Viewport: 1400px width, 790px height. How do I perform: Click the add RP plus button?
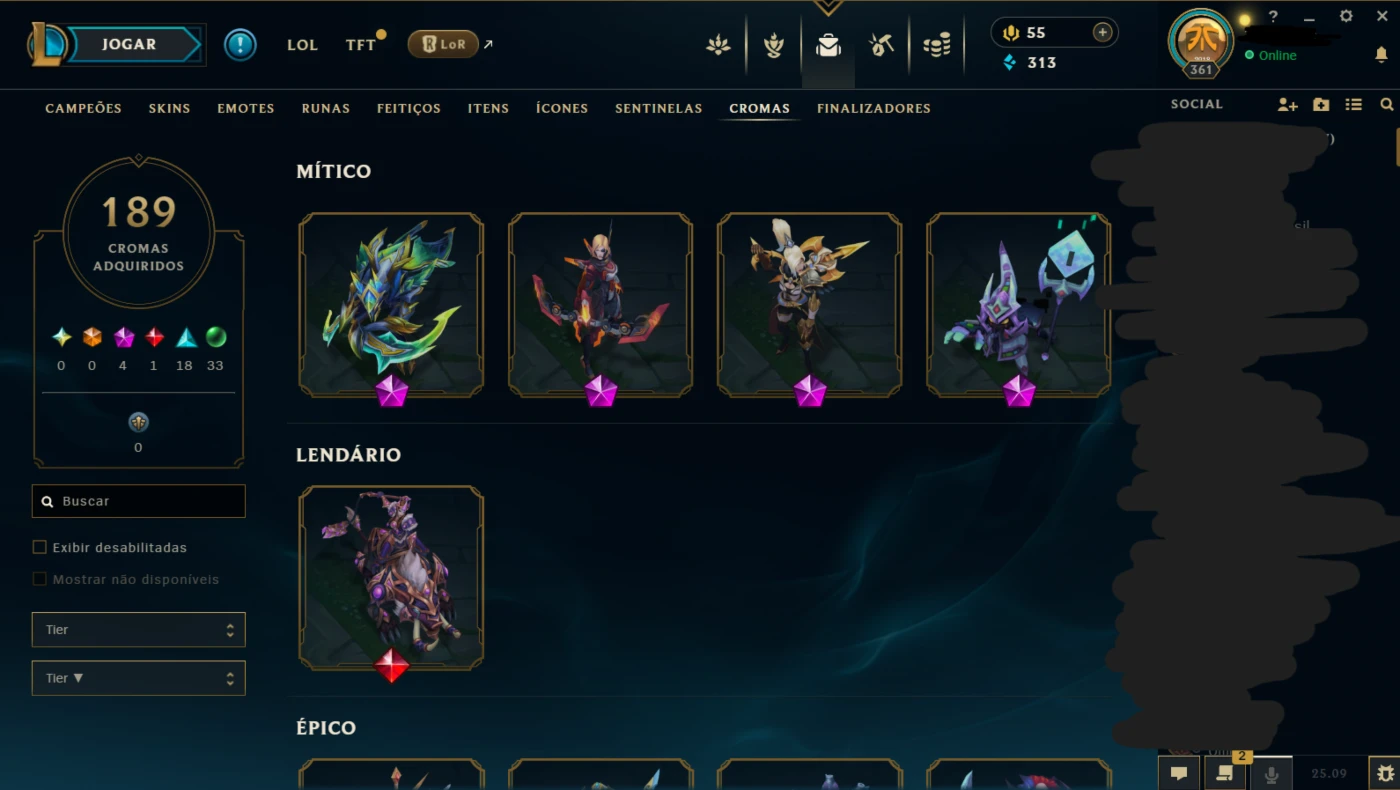click(1102, 32)
